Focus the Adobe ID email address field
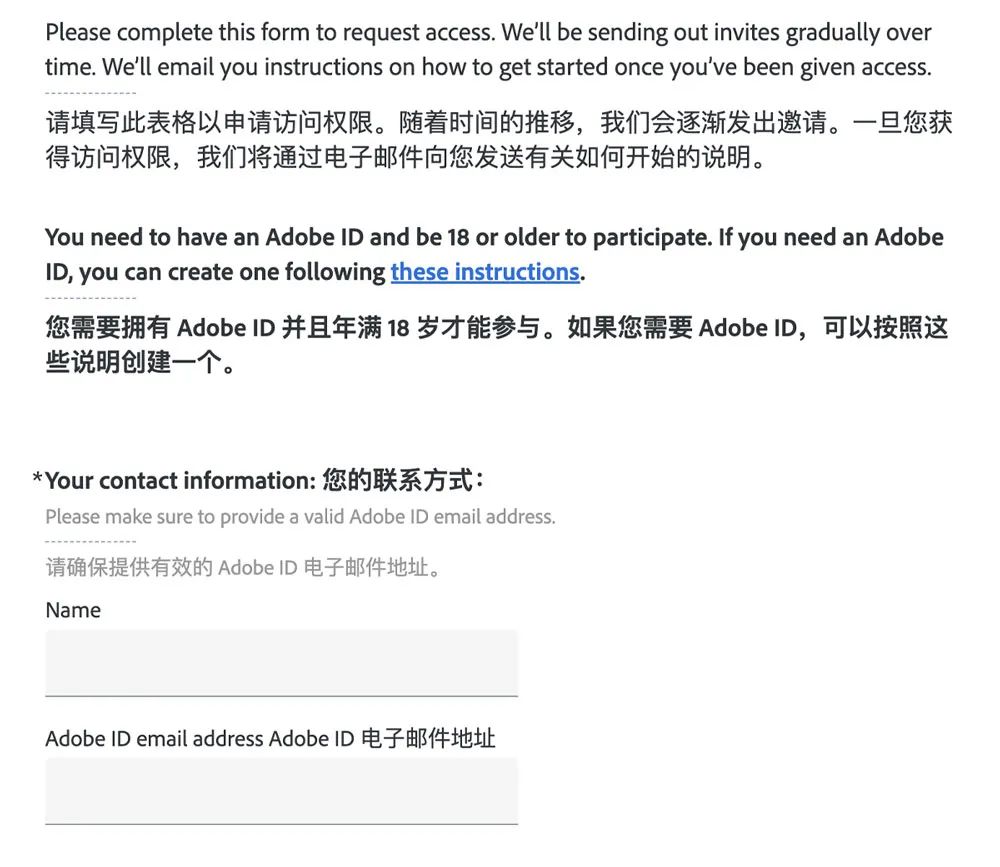 click(x=281, y=791)
